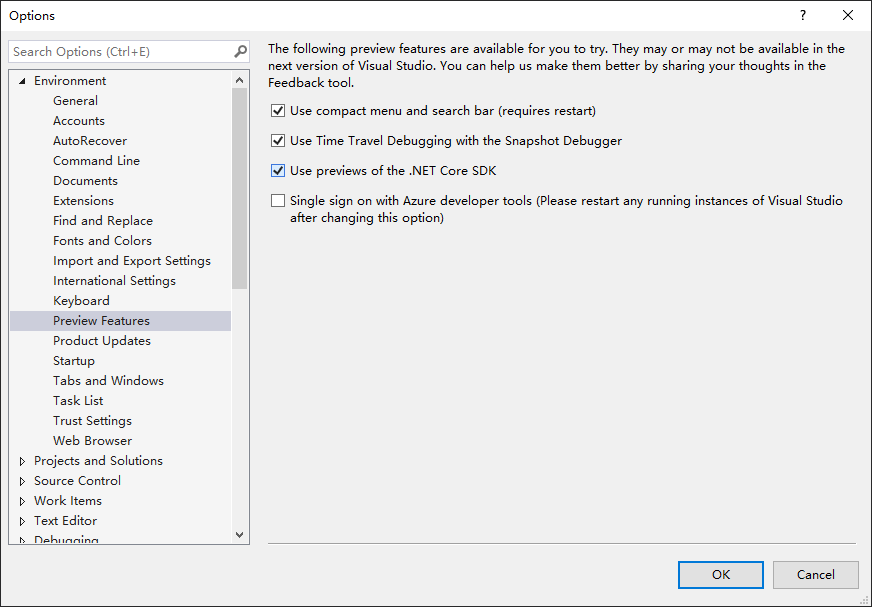The image size is (872, 607).
Task: Select AutoRecover settings
Action: 90,141
